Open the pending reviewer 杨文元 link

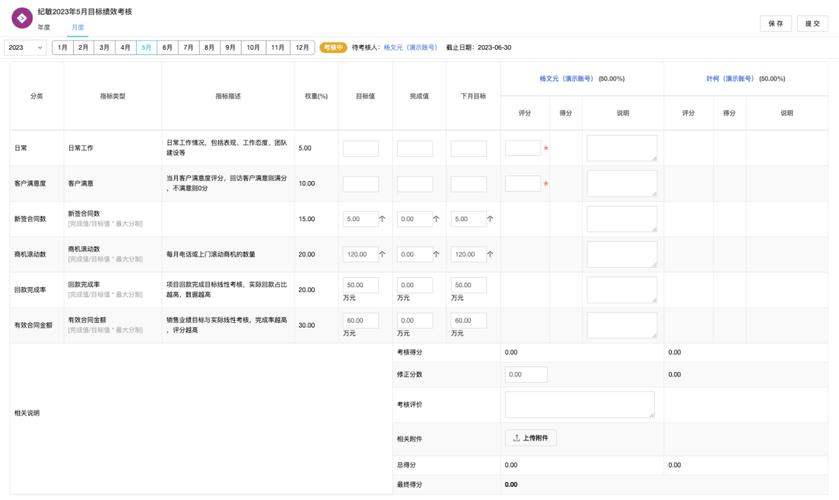click(x=410, y=48)
